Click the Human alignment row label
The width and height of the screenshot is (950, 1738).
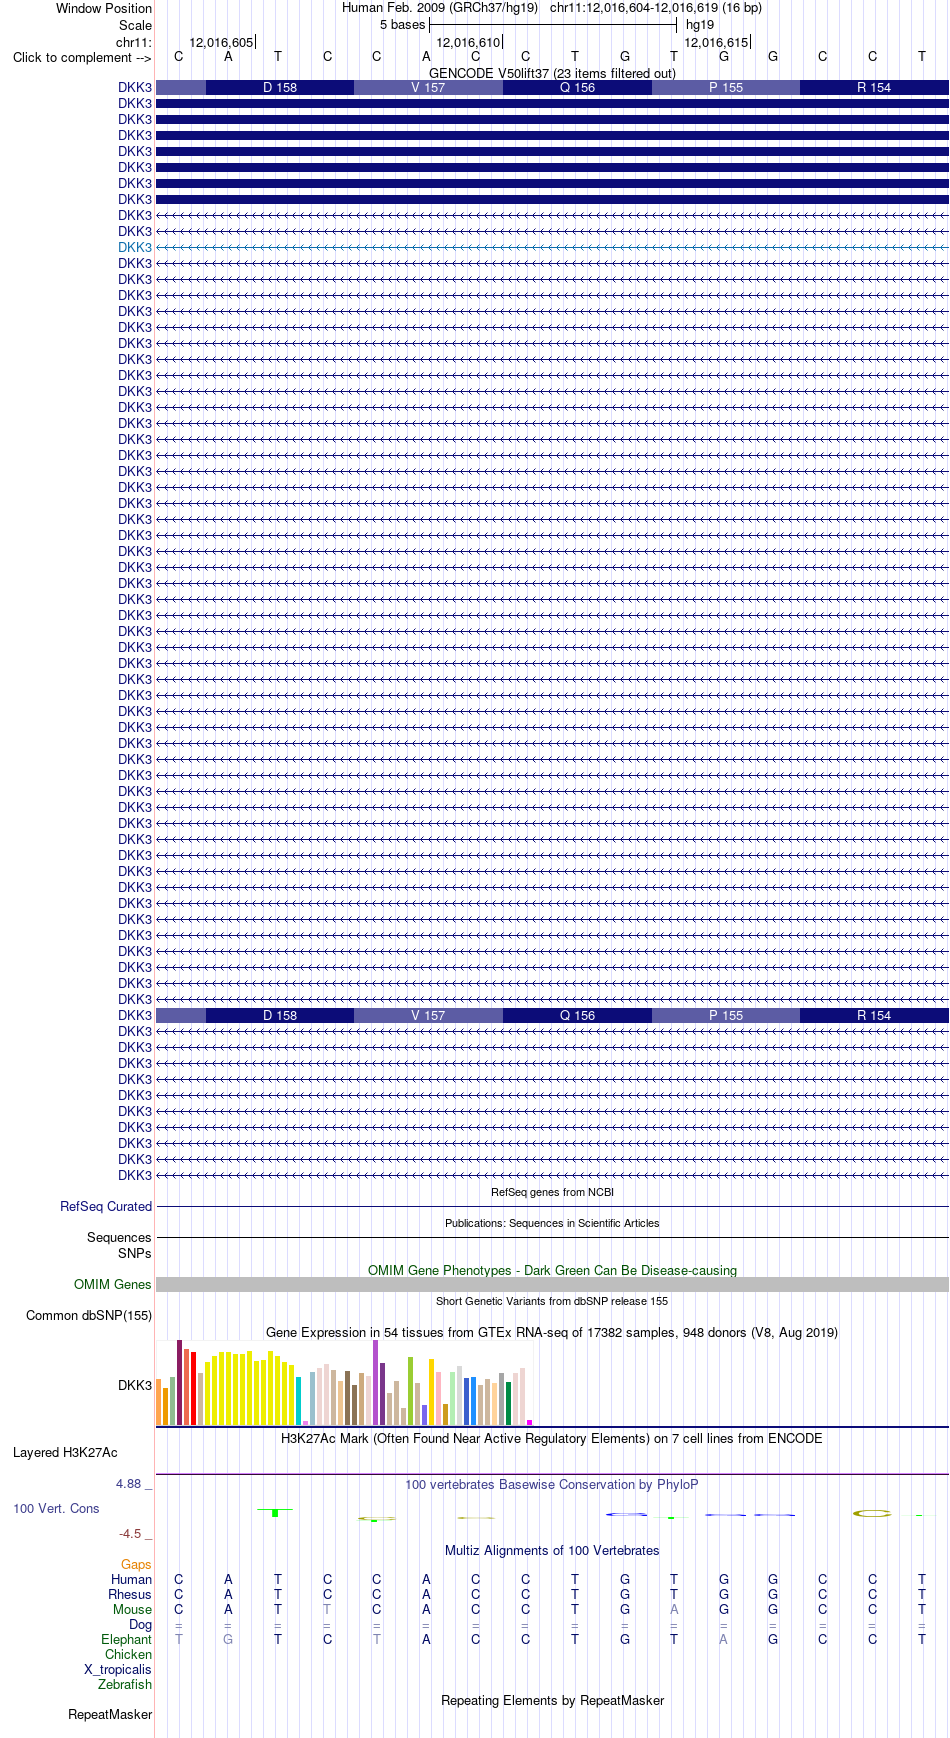point(131,1579)
